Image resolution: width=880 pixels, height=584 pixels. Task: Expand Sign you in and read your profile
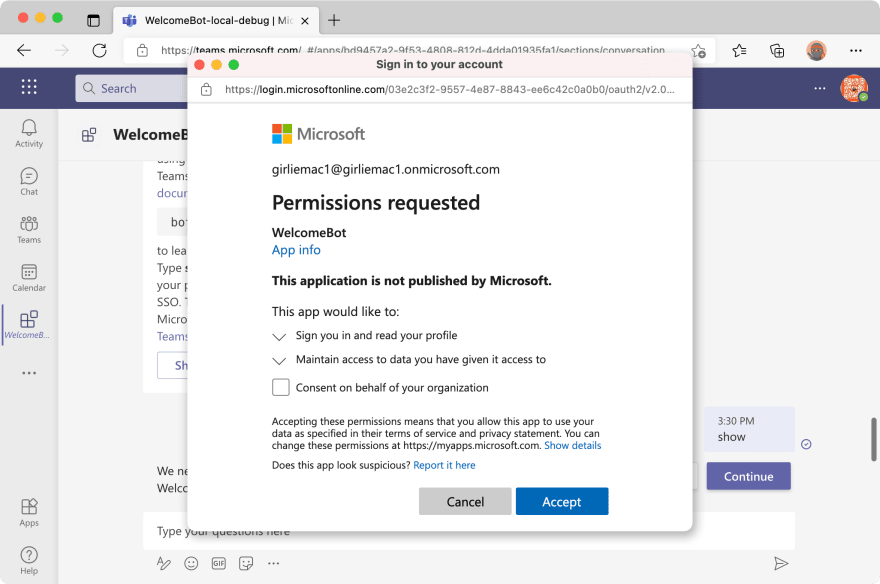pyautogui.click(x=279, y=336)
